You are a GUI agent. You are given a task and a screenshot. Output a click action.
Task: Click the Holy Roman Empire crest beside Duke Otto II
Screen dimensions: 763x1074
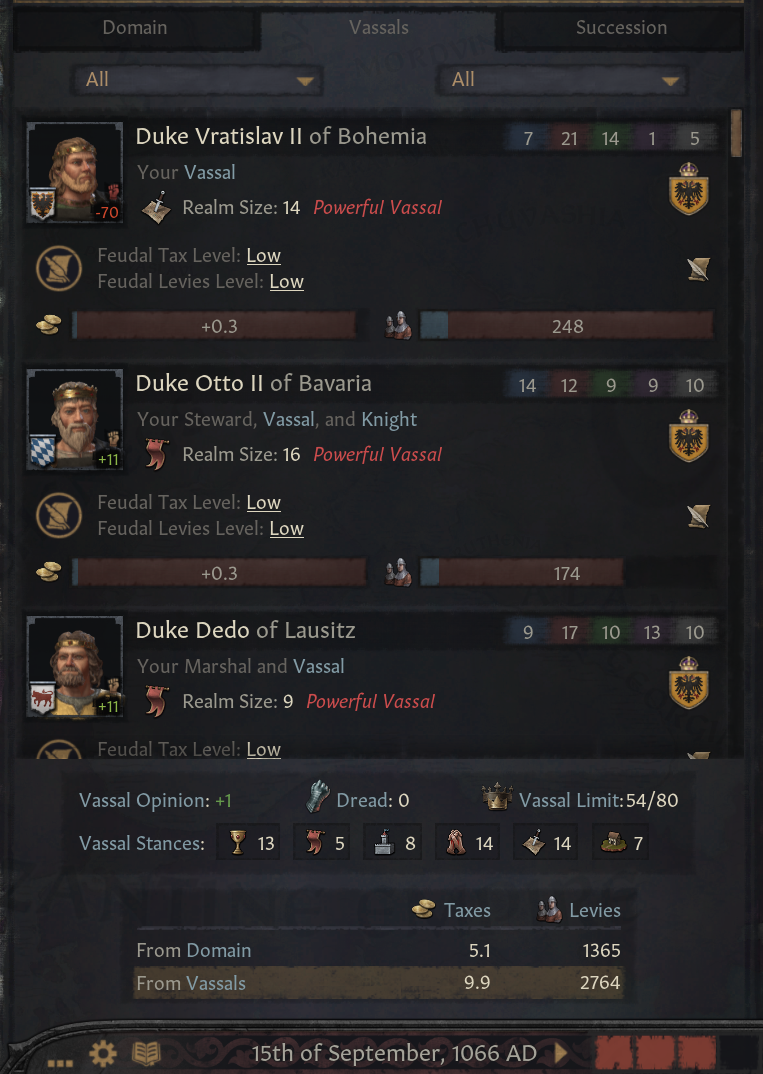(688, 437)
